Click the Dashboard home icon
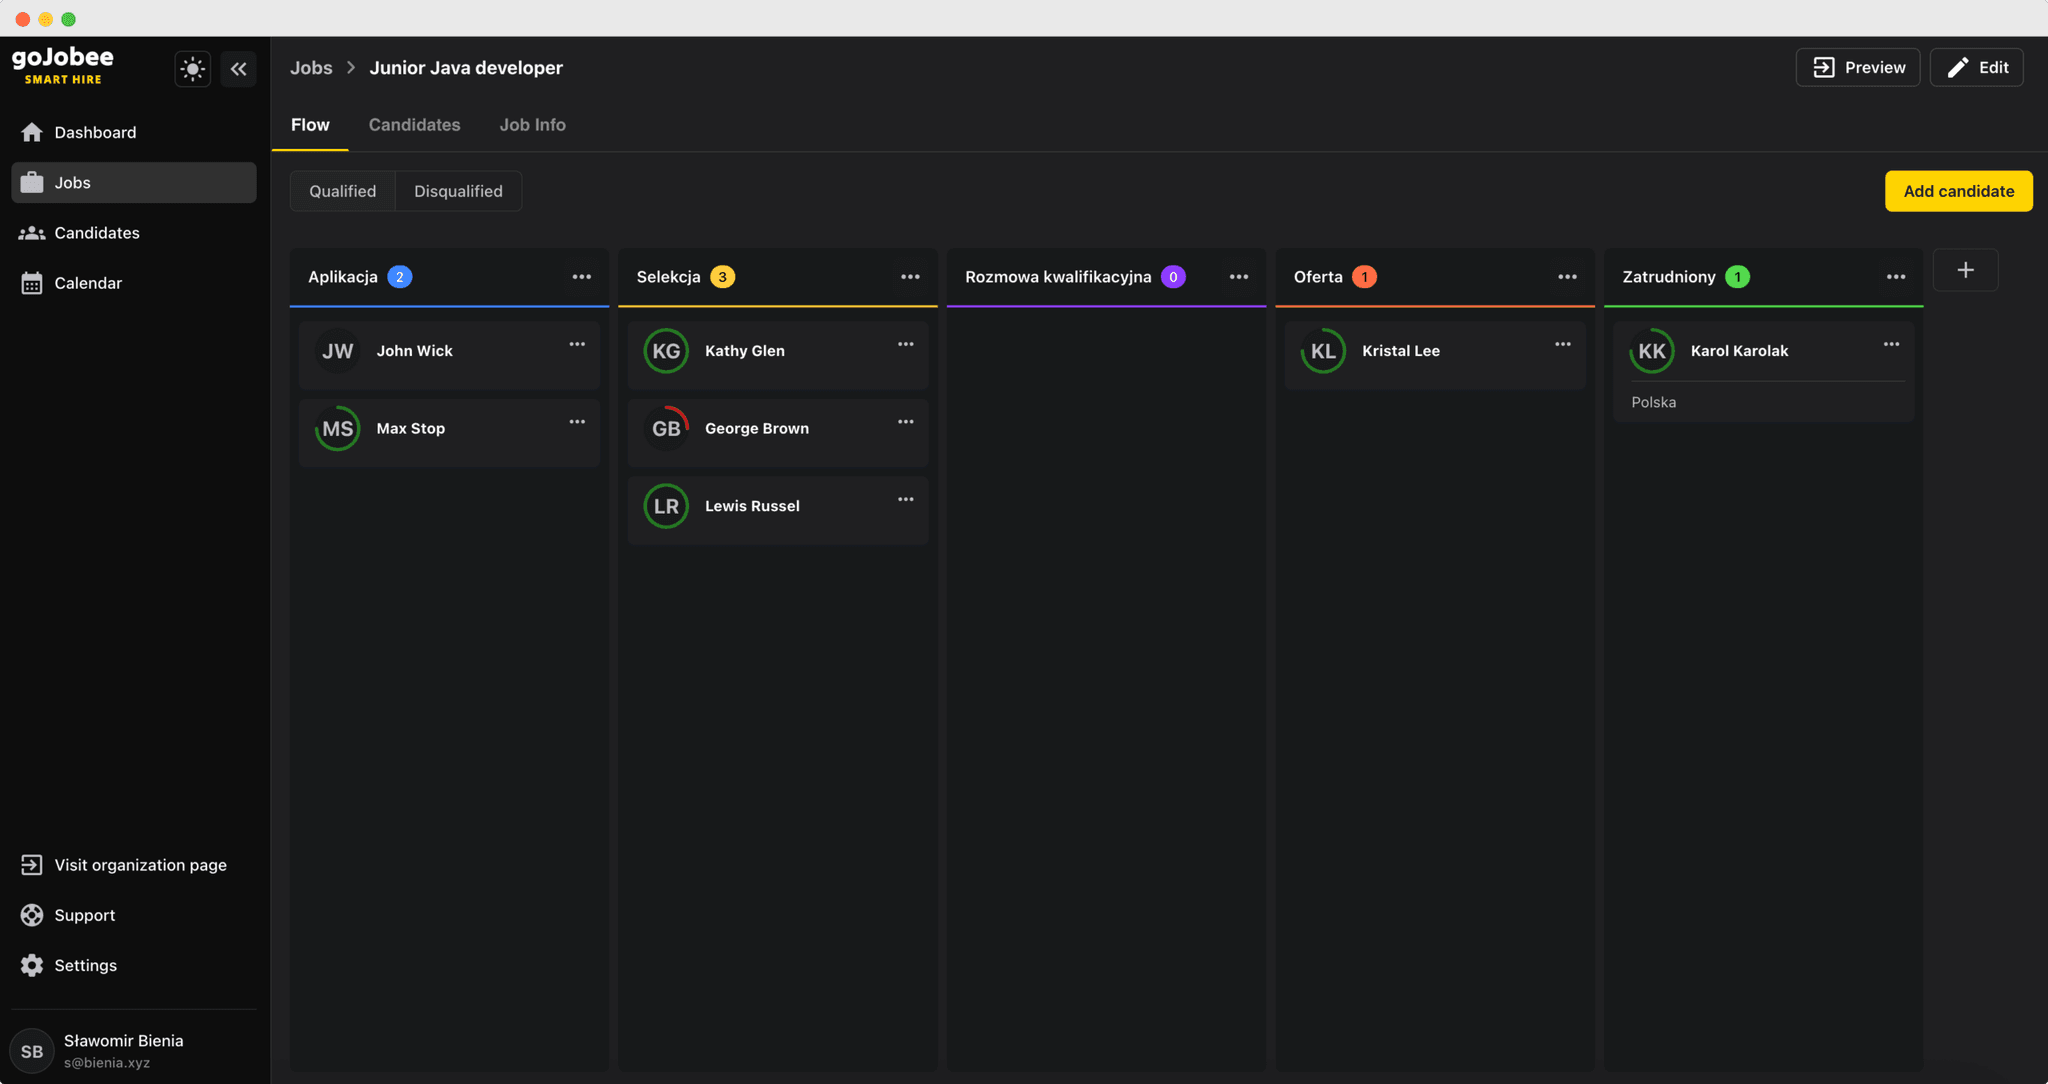 point(32,131)
